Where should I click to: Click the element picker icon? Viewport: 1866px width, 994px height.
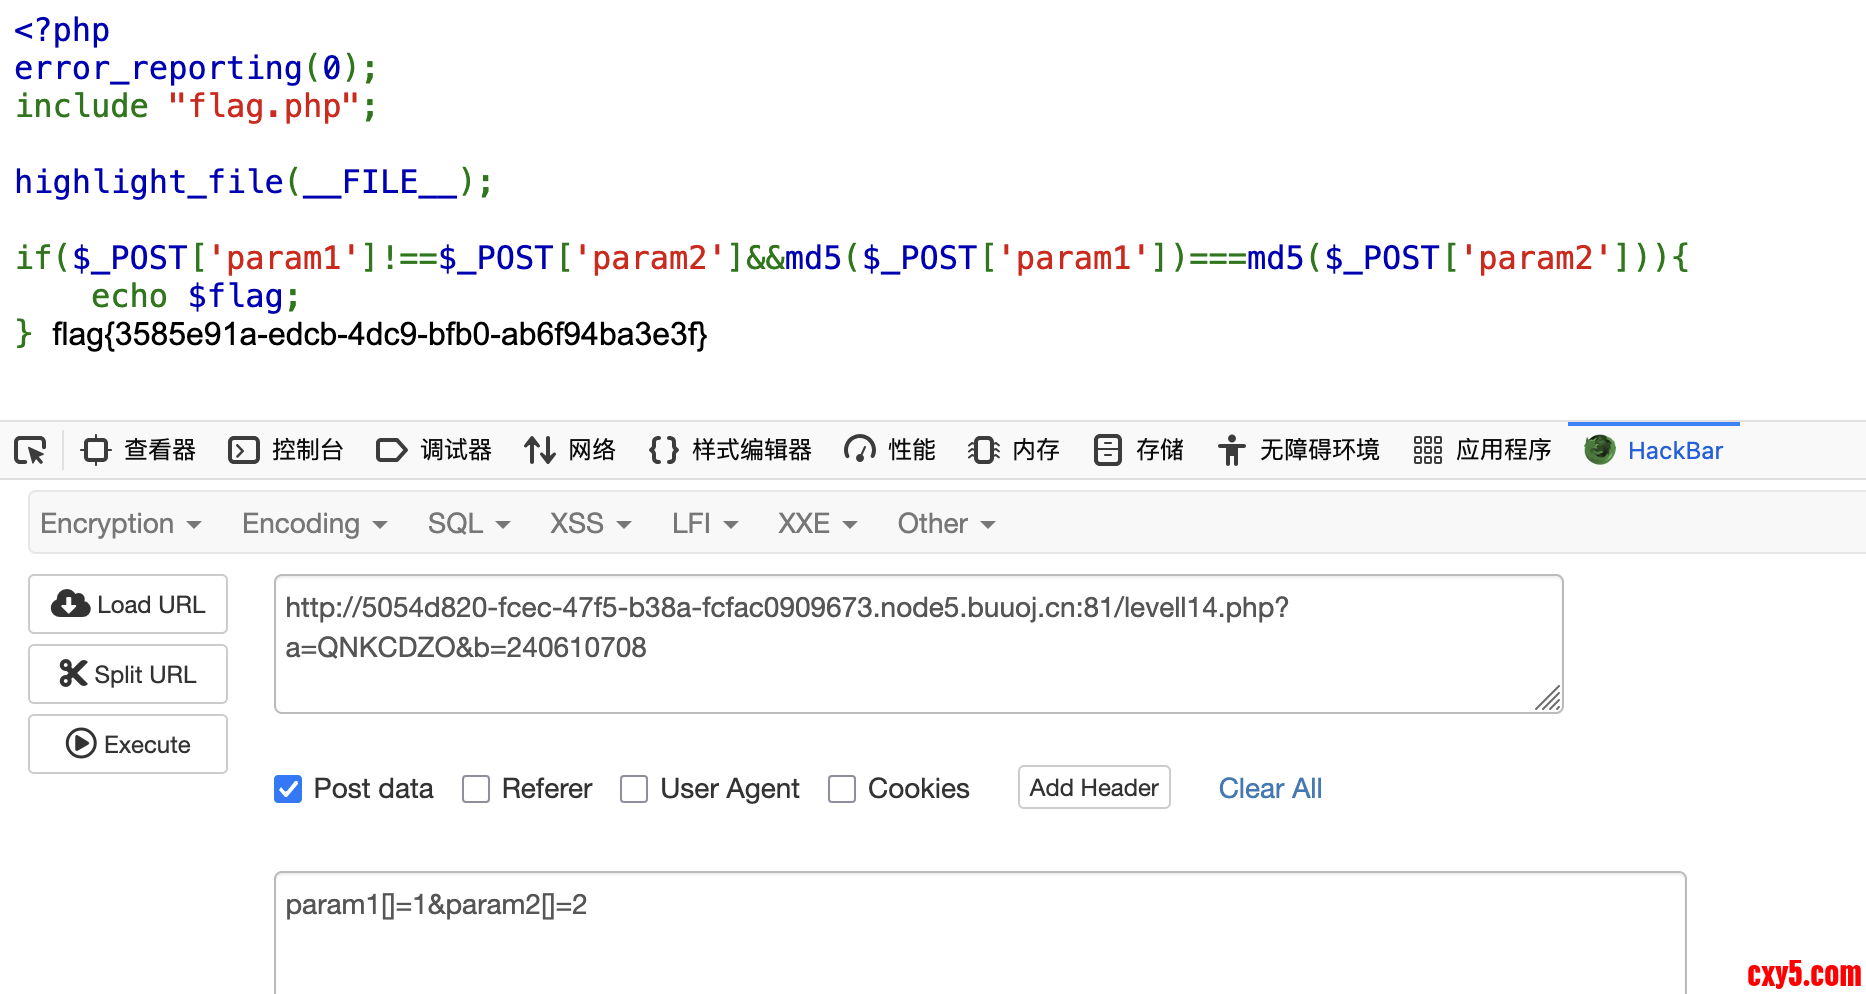click(30, 451)
